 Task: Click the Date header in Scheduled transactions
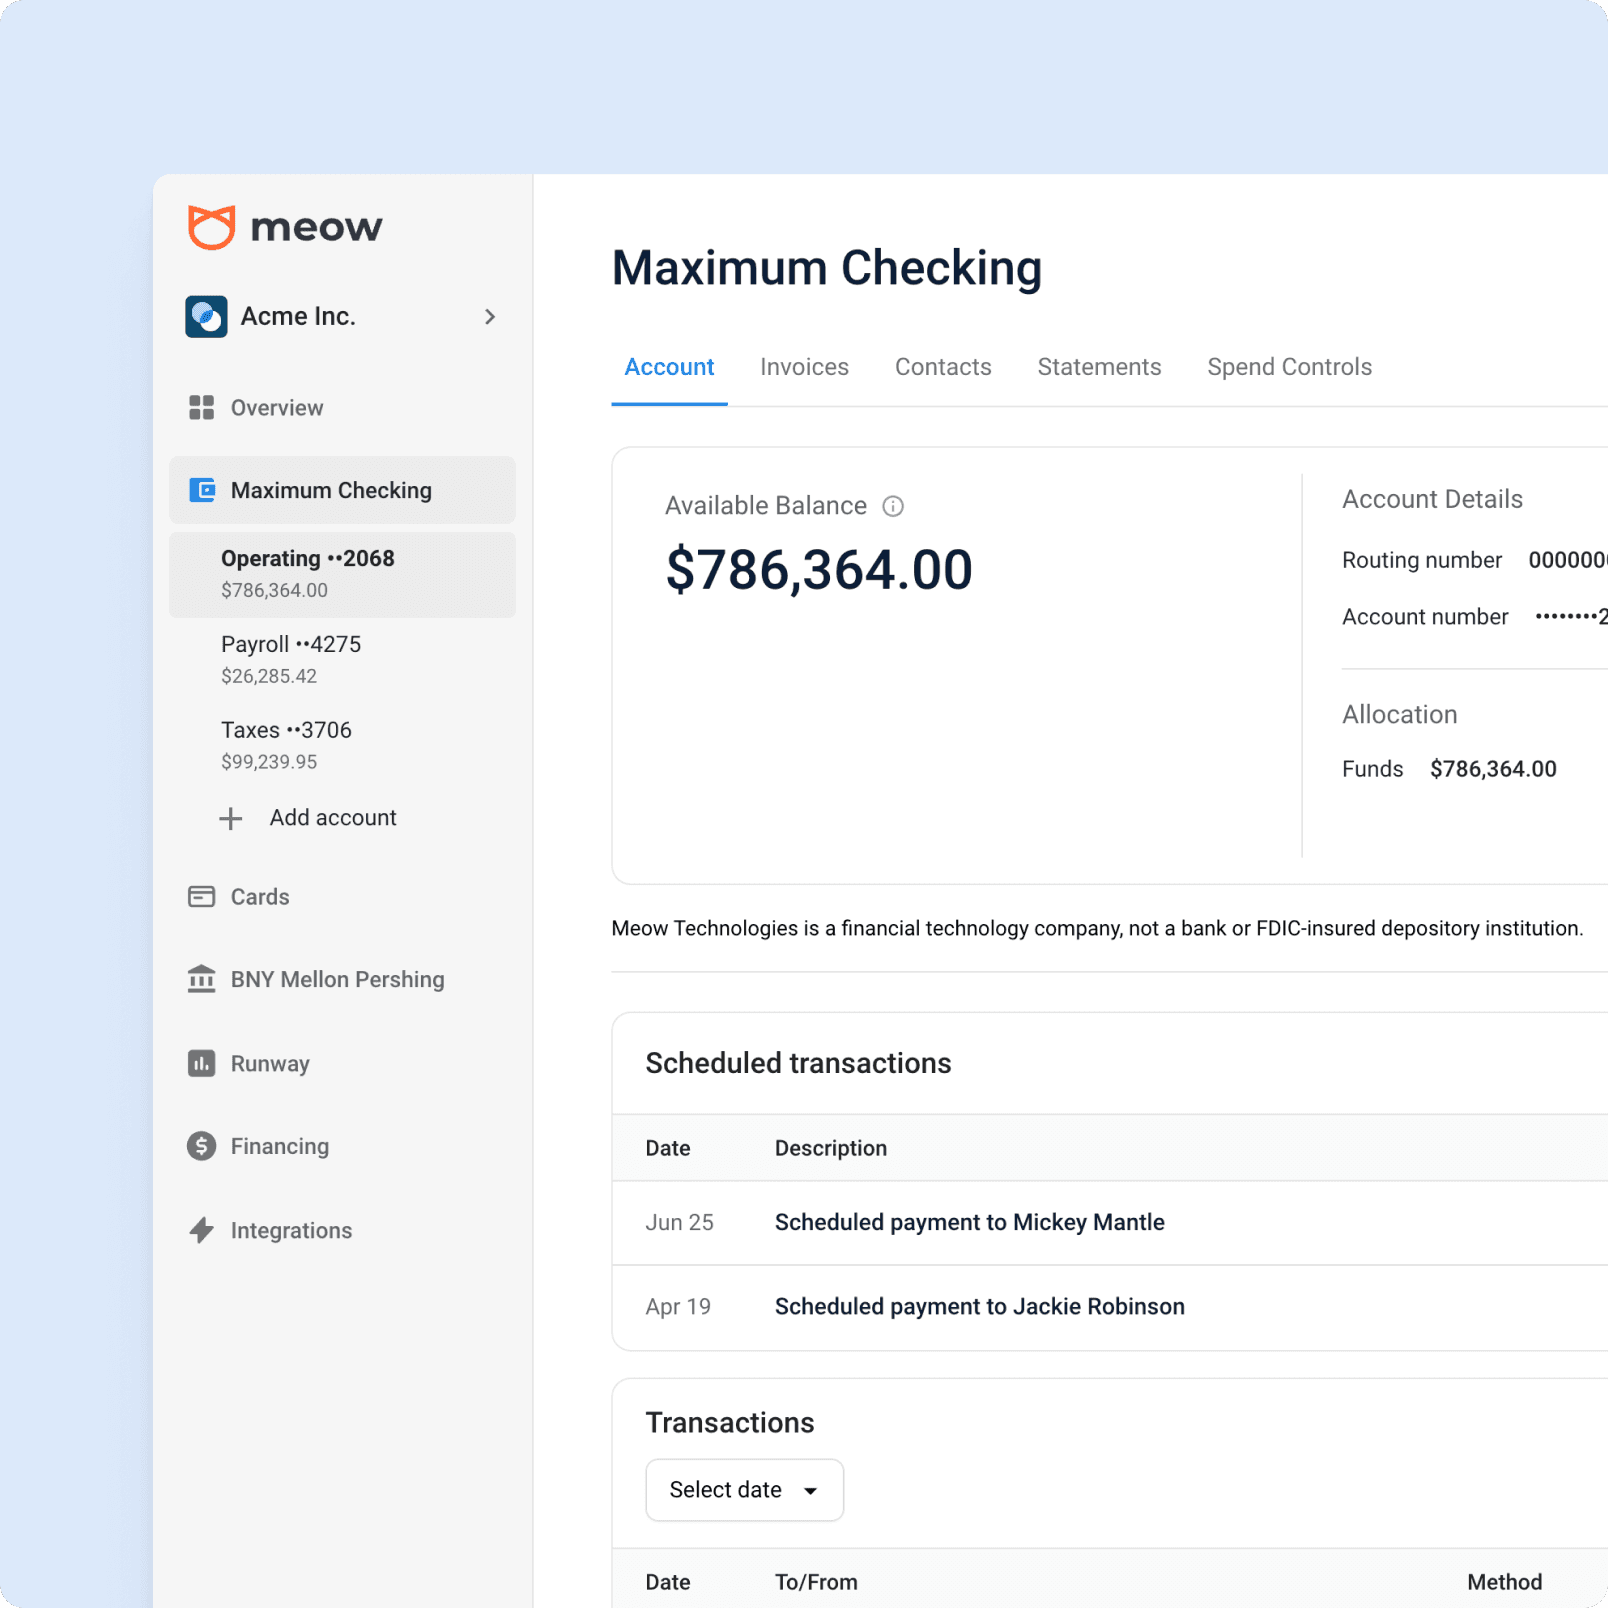[x=667, y=1148]
